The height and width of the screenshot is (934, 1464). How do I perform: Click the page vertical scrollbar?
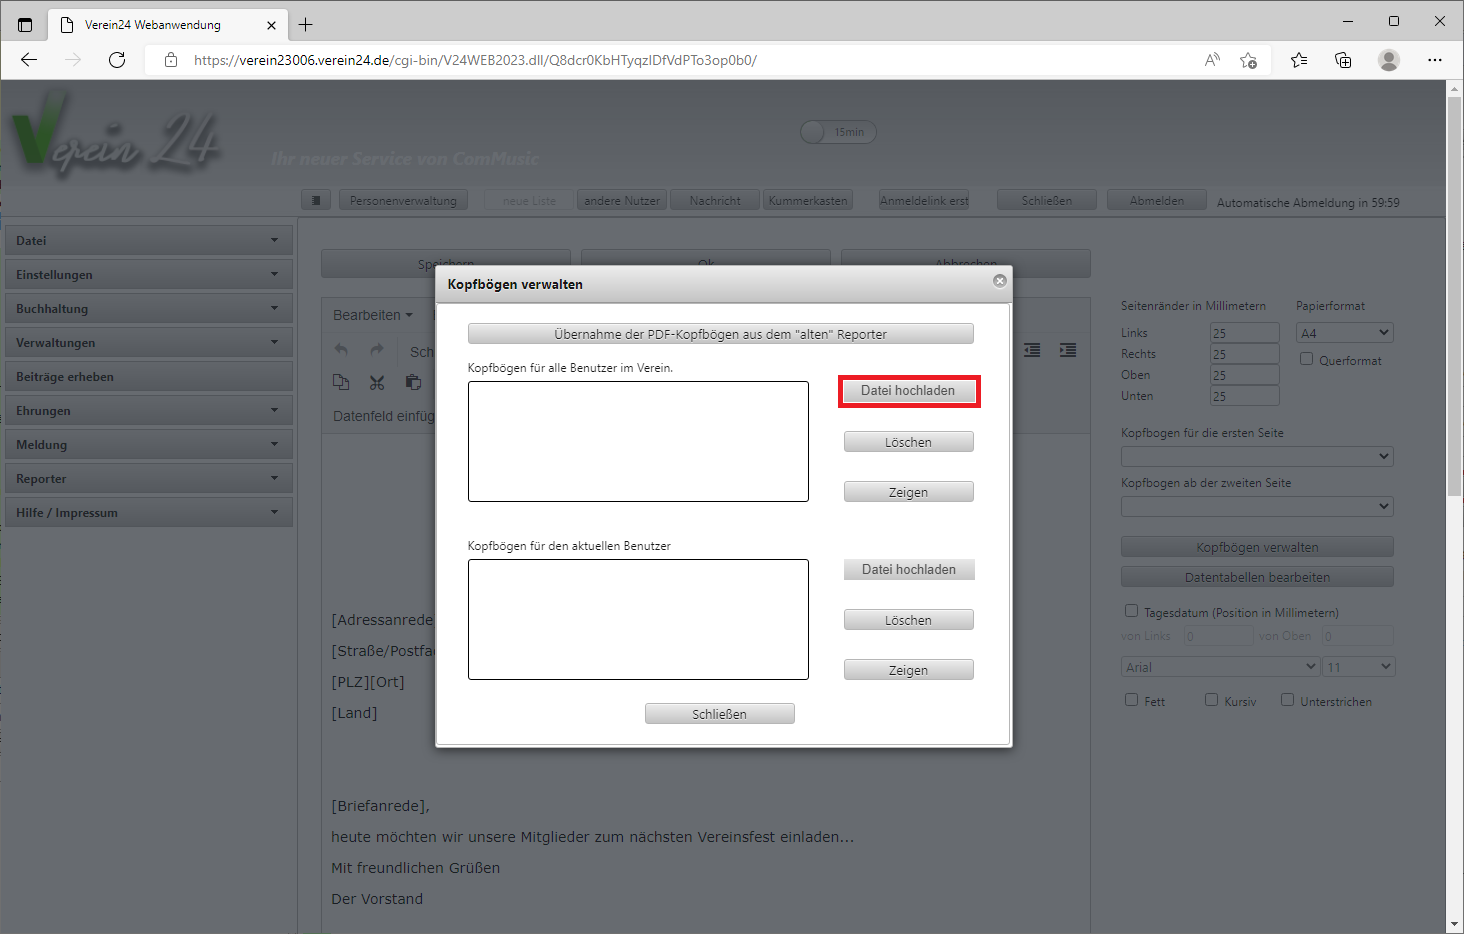click(x=1455, y=297)
